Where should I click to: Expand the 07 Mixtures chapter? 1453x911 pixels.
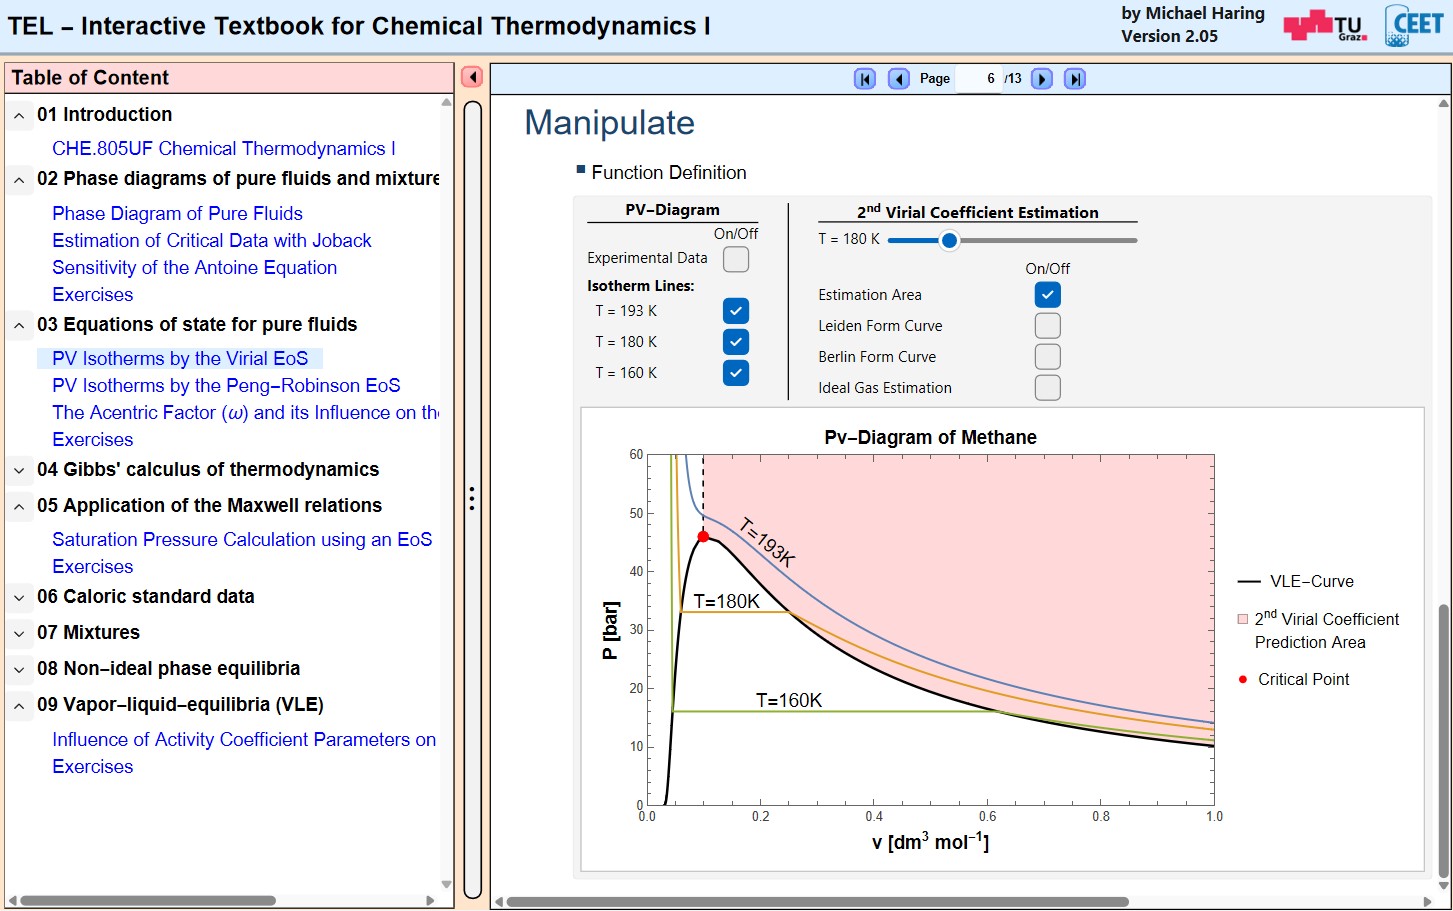[19, 633]
